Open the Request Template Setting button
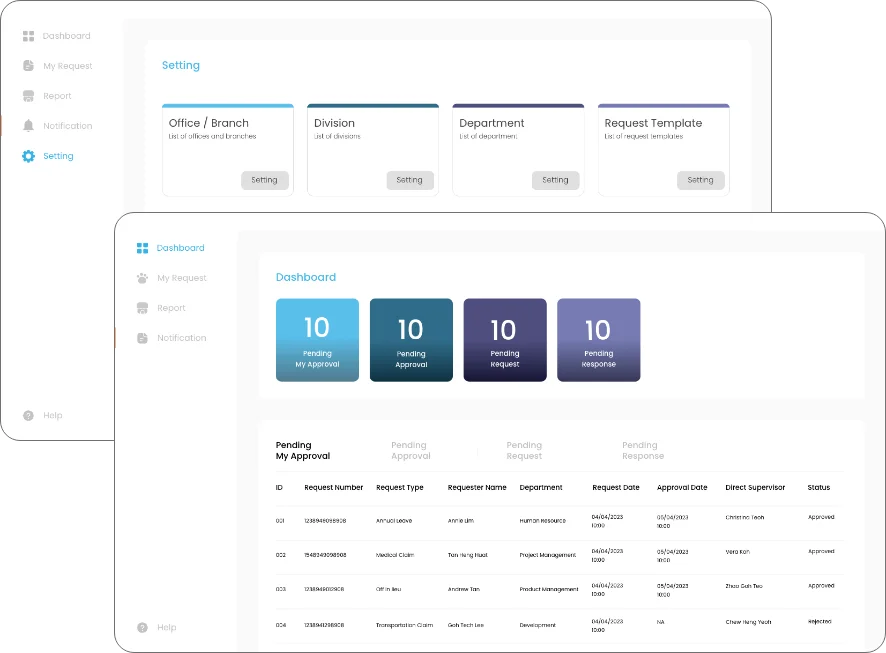 click(700, 180)
